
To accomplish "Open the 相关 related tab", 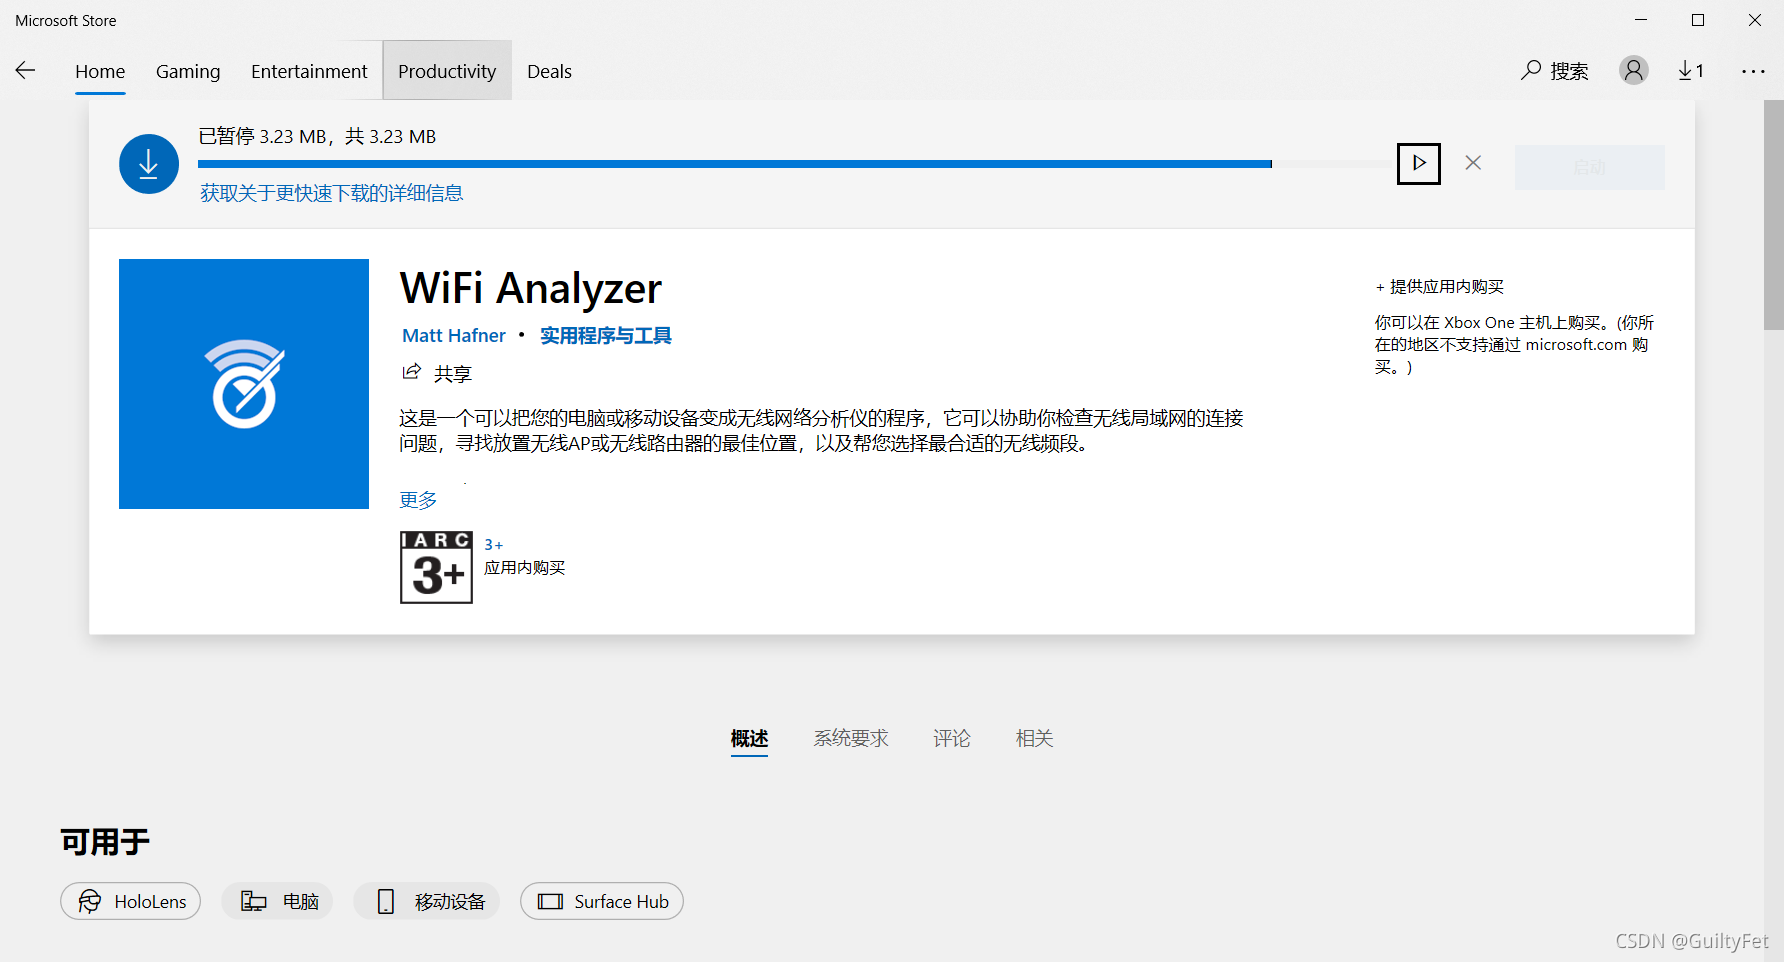I will point(1035,738).
